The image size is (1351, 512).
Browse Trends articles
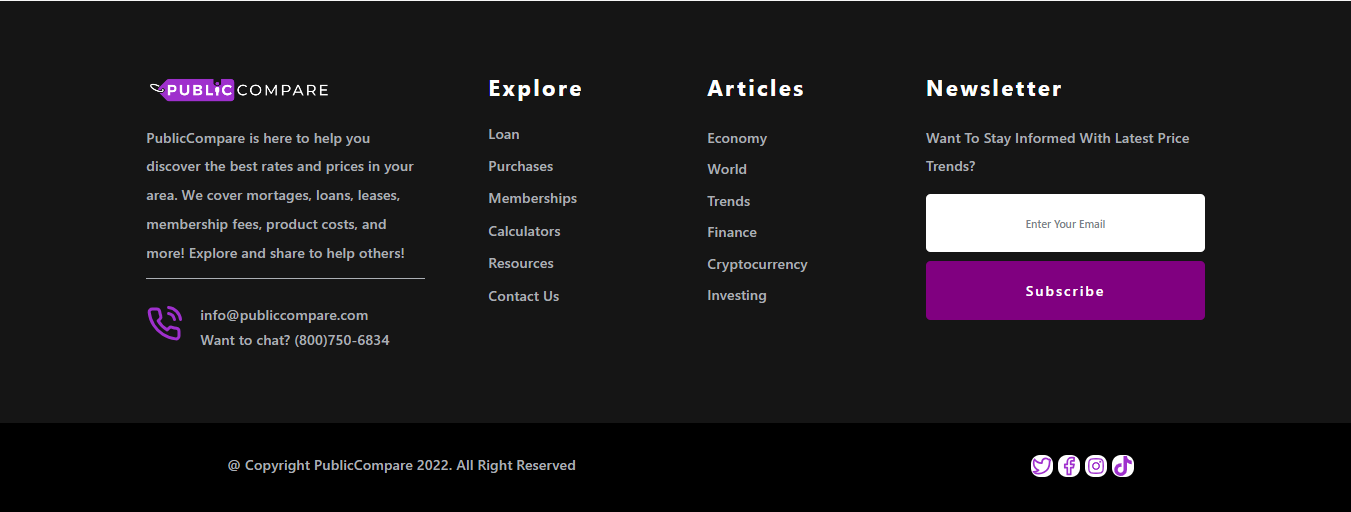tap(729, 201)
